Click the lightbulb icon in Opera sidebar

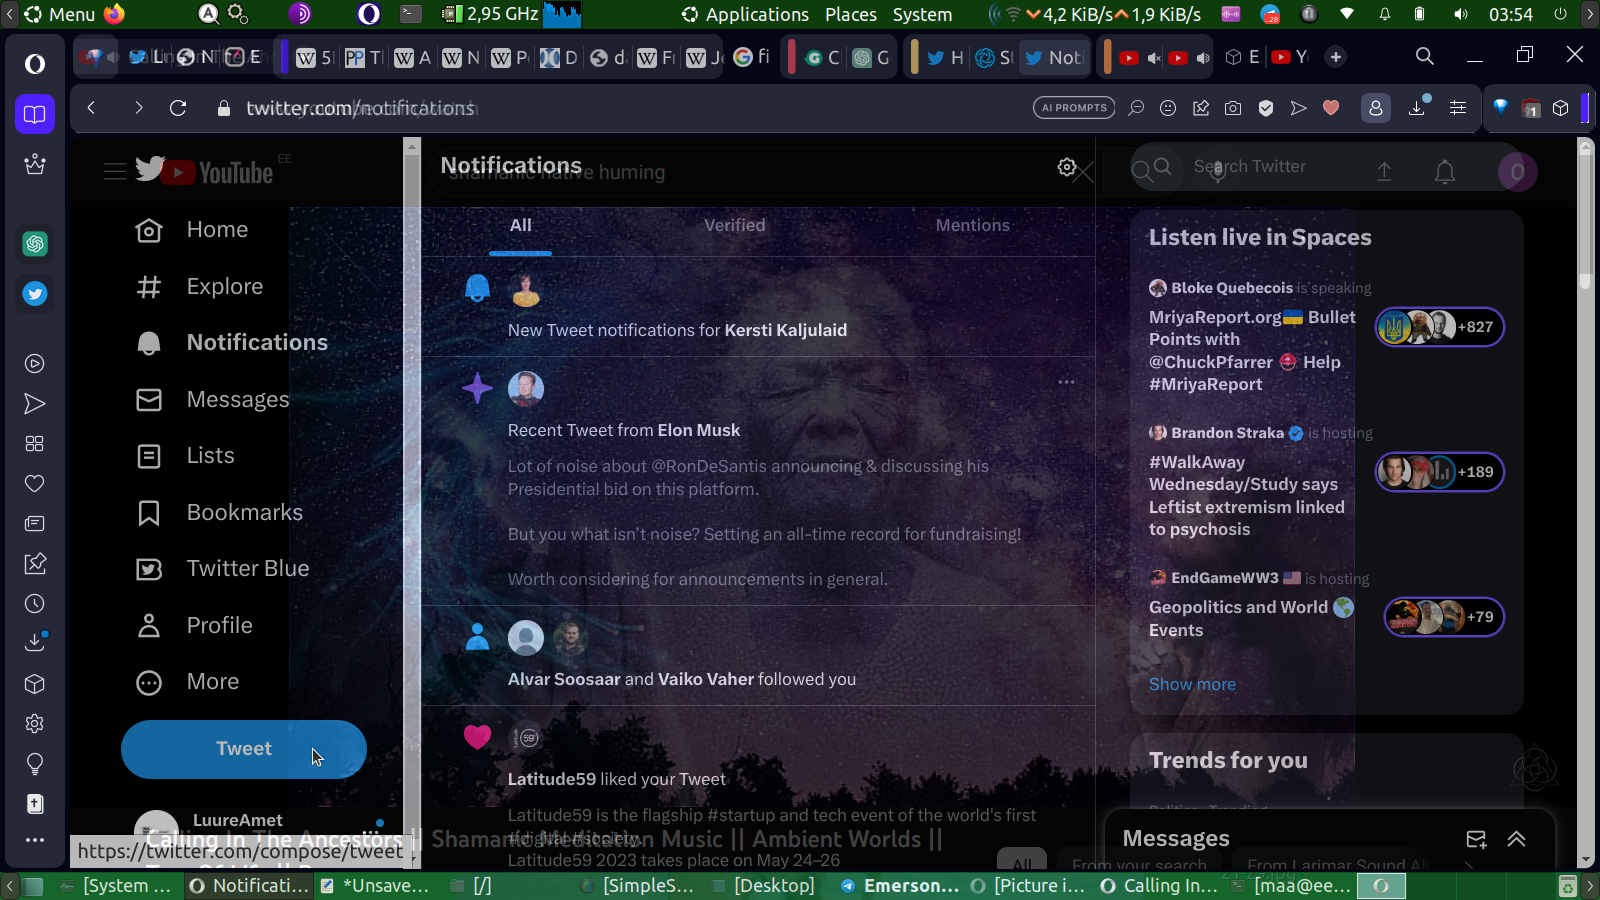35,765
